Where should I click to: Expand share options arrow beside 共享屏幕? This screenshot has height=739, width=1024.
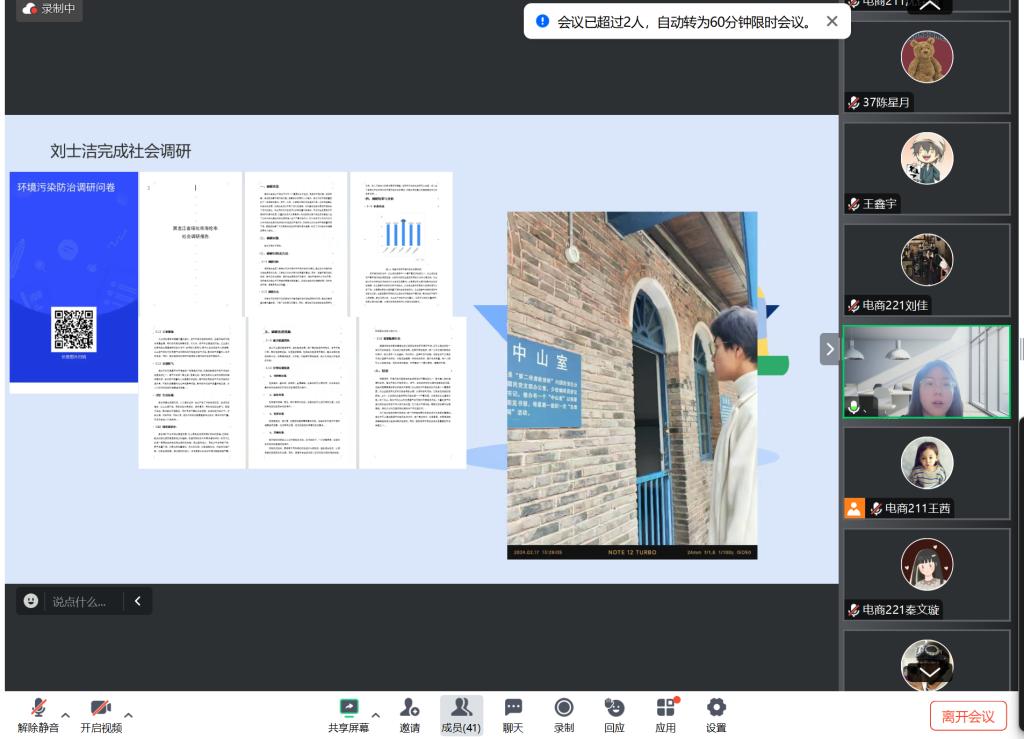tap(376, 715)
